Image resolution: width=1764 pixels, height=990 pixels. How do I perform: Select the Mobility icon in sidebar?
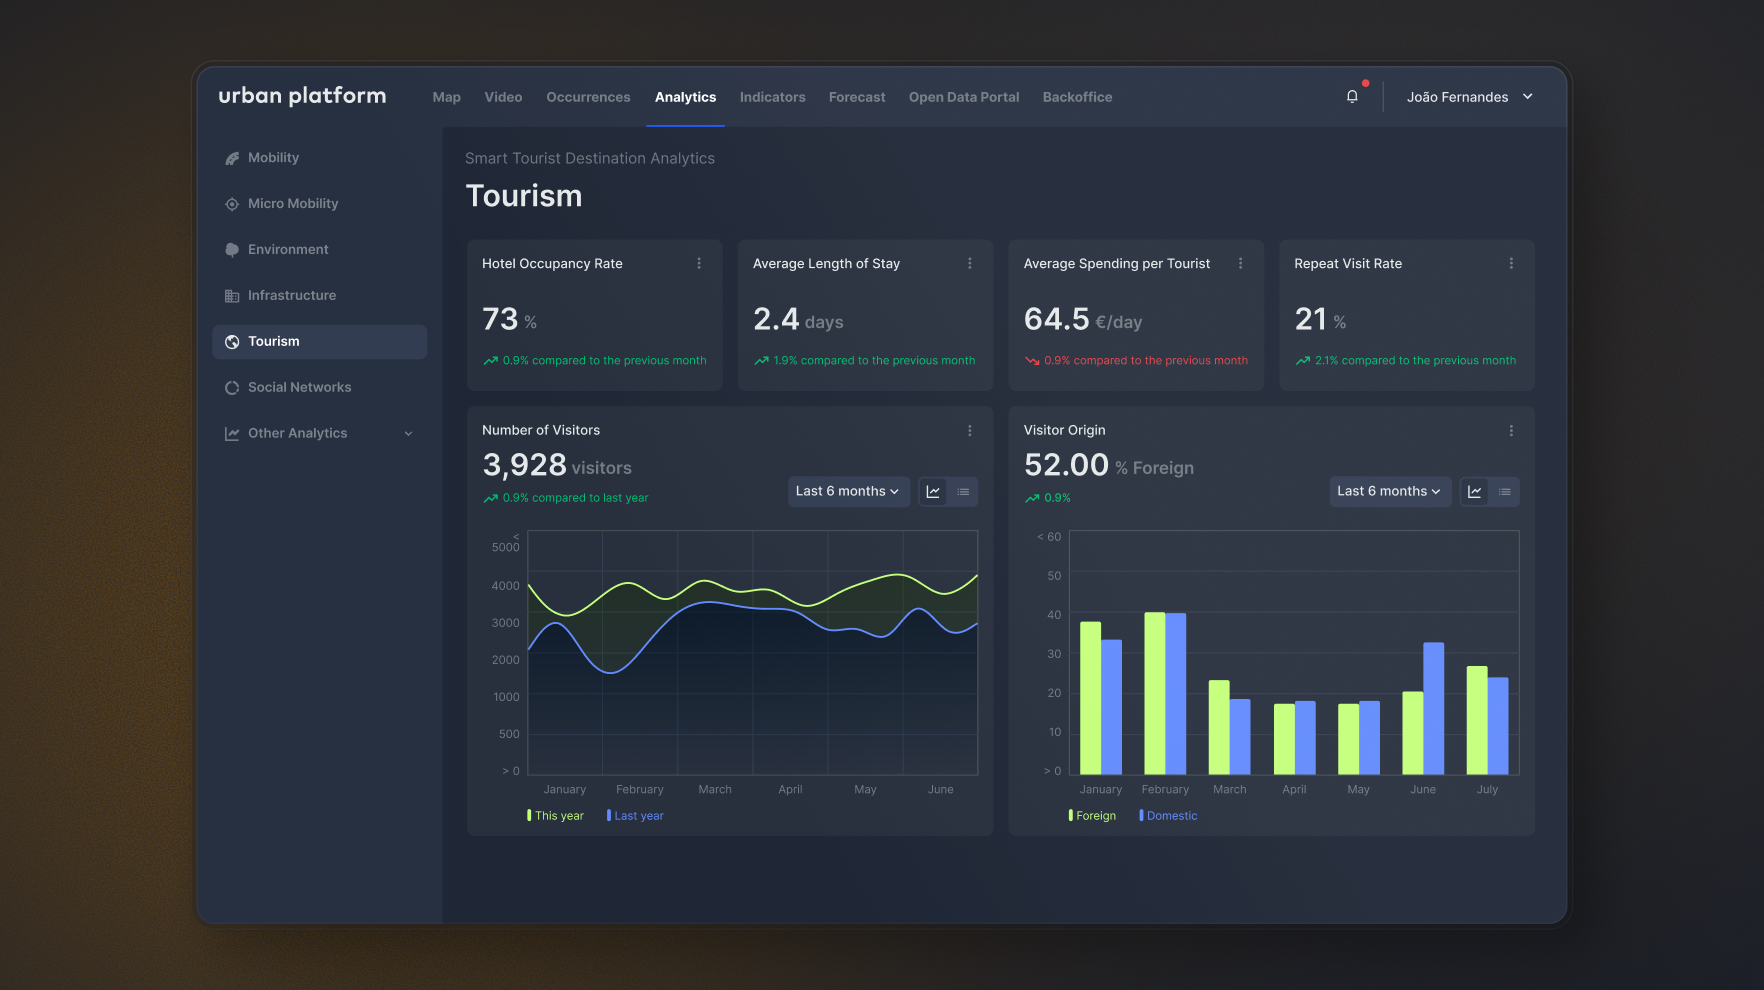232,158
